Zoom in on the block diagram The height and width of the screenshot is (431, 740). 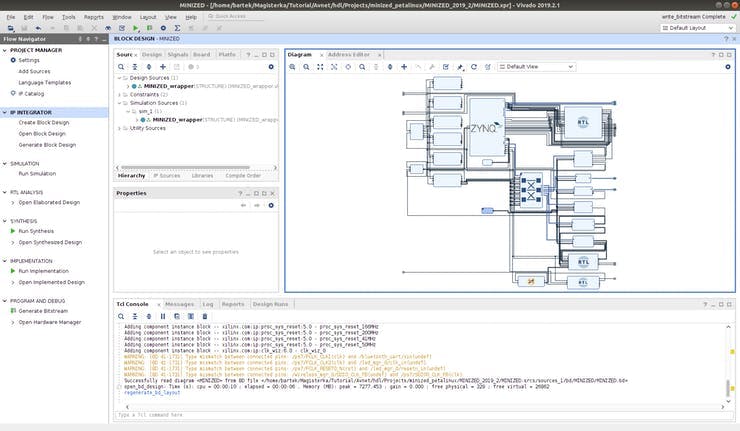click(292, 66)
